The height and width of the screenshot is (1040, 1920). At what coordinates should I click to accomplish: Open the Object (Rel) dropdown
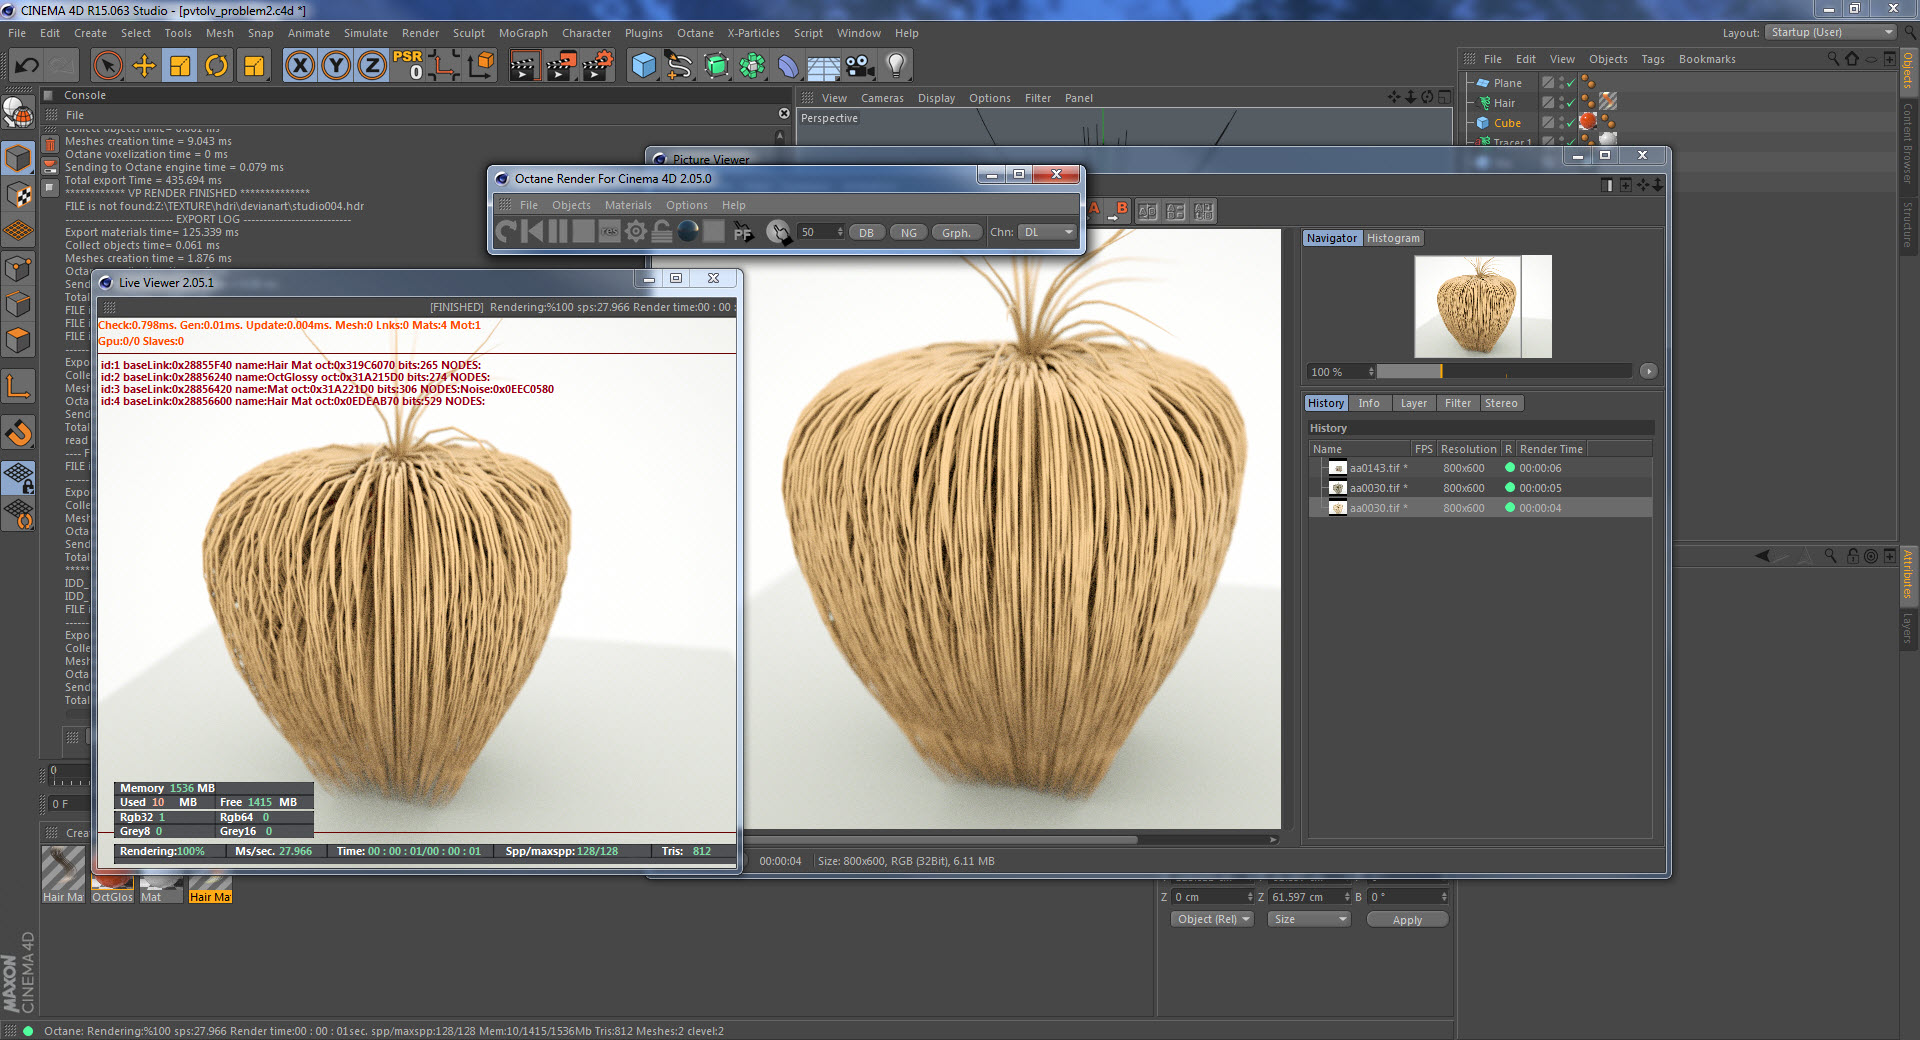click(x=1213, y=919)
